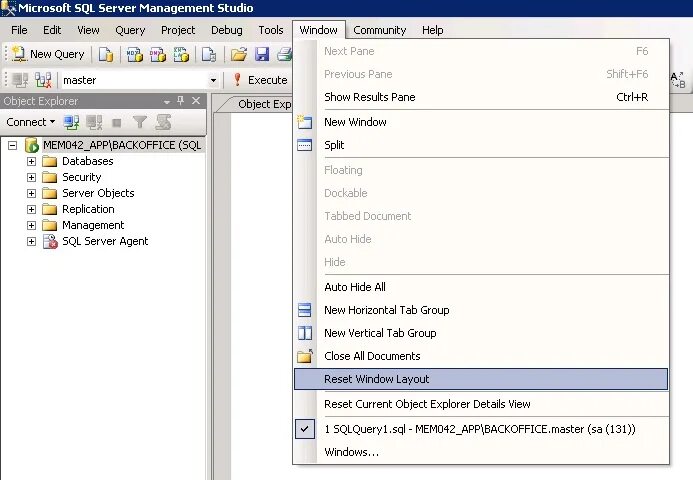Select the Security tree item
This screenshot has height=480, width=693.
(x=82, y=177)
